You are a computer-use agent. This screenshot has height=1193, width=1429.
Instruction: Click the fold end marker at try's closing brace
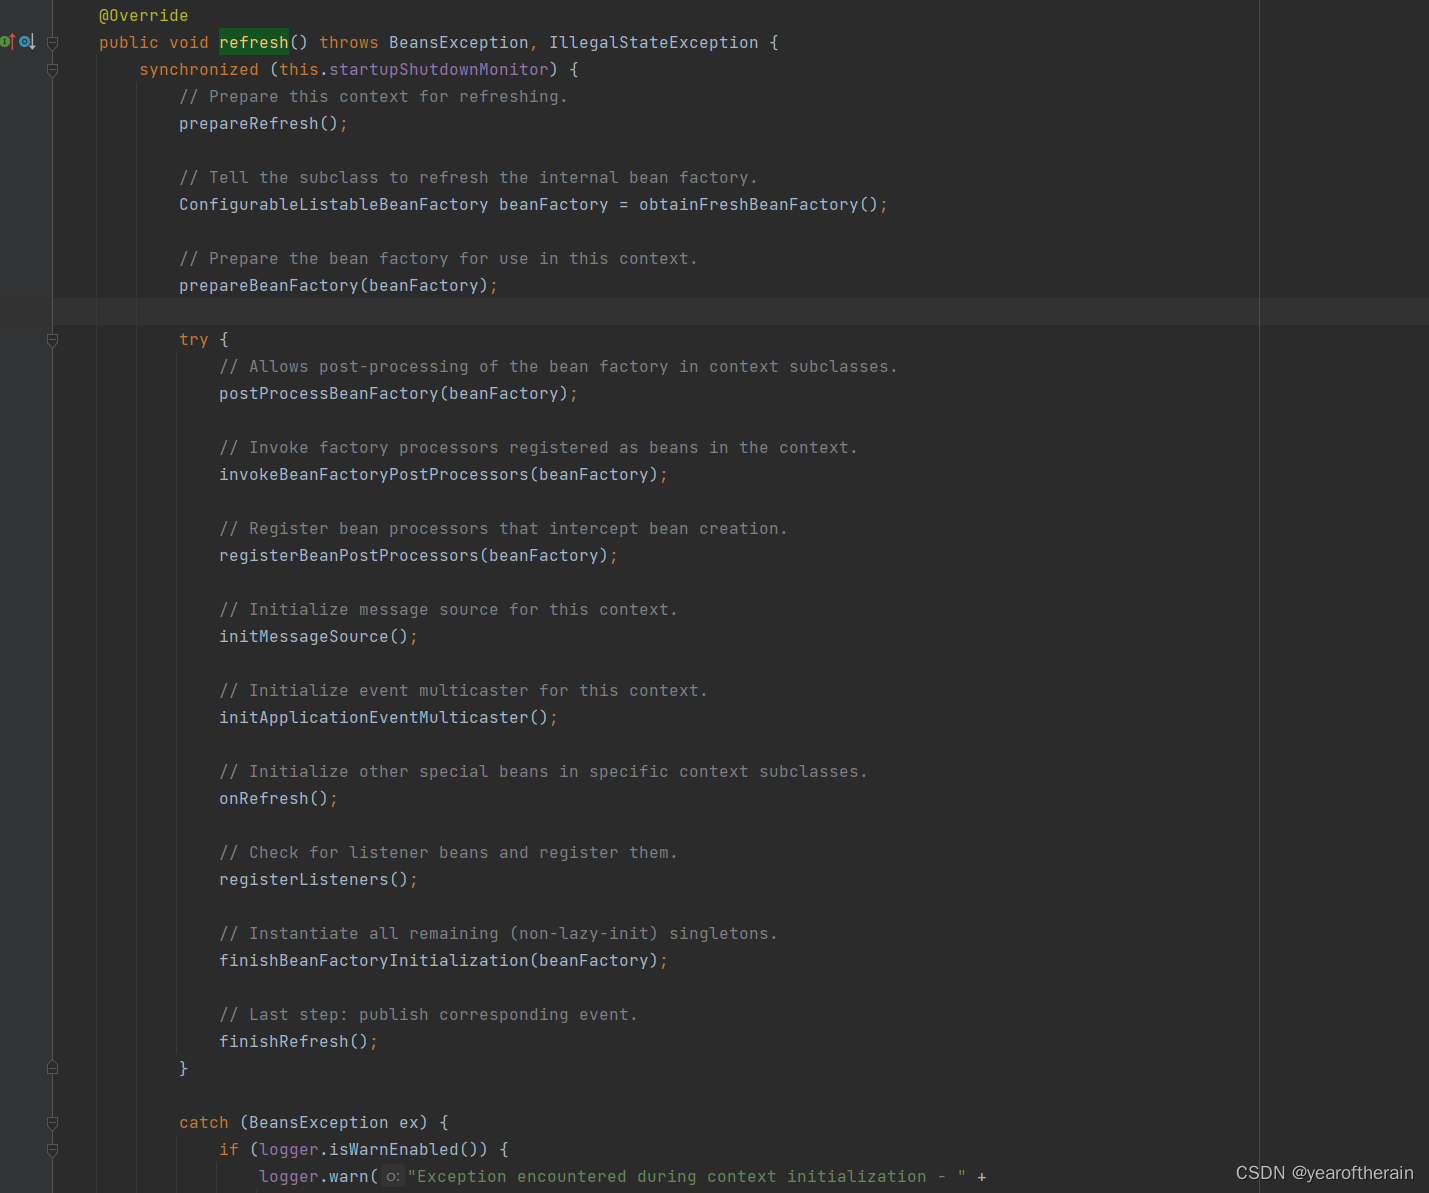(x=52, y=1068)
